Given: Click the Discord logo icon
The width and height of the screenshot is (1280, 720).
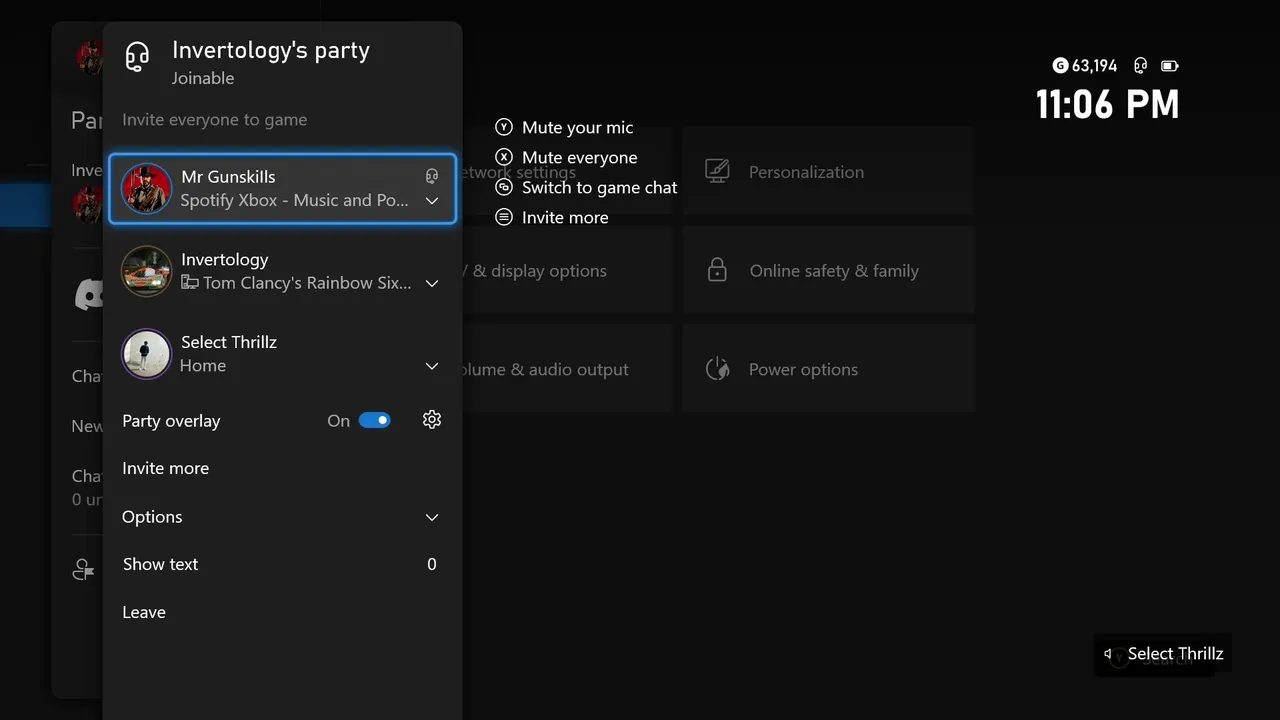Looking at the screenshot, I should (88, 294).
